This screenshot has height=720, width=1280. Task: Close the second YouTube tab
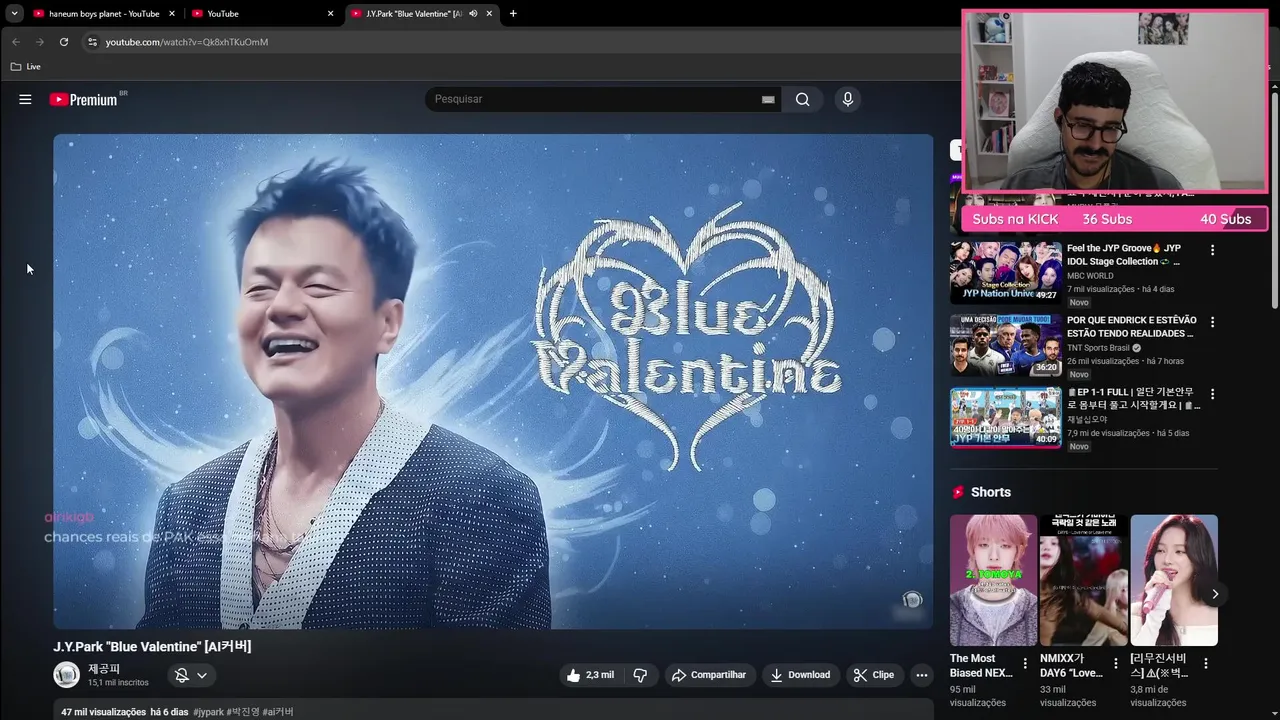pos(330,14)
